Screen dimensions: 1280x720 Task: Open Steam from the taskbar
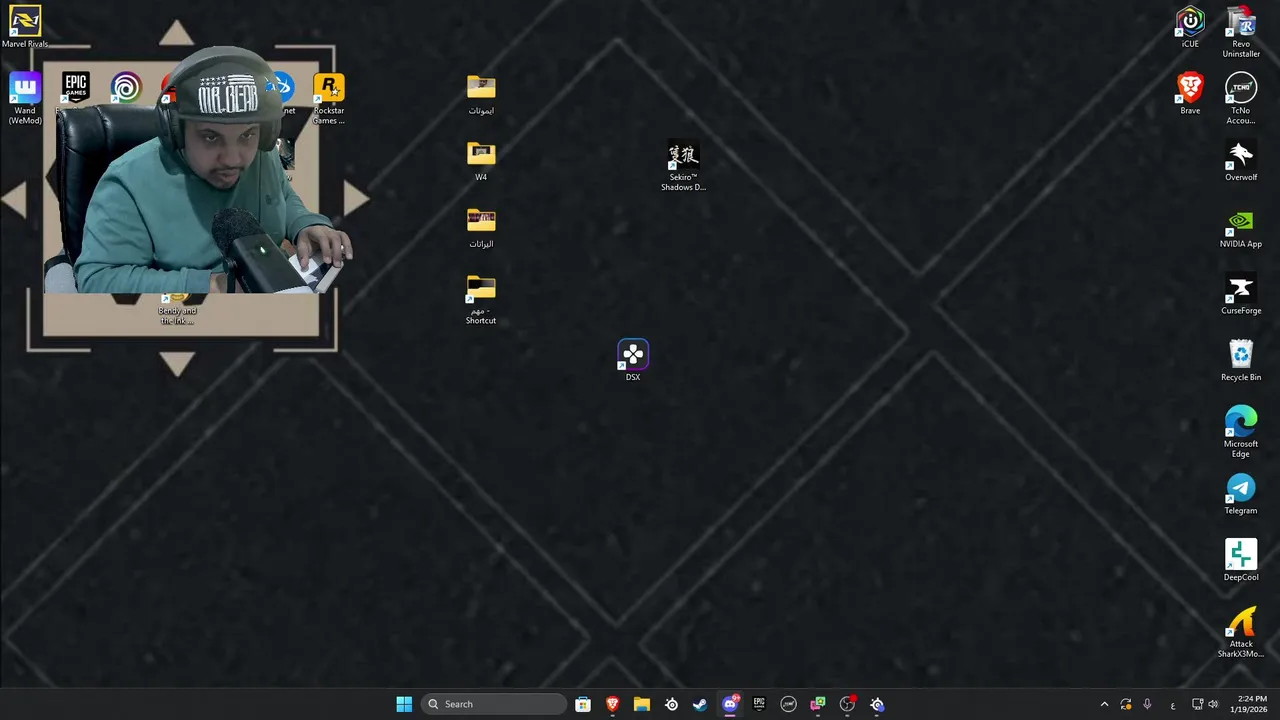coord(700,704)
